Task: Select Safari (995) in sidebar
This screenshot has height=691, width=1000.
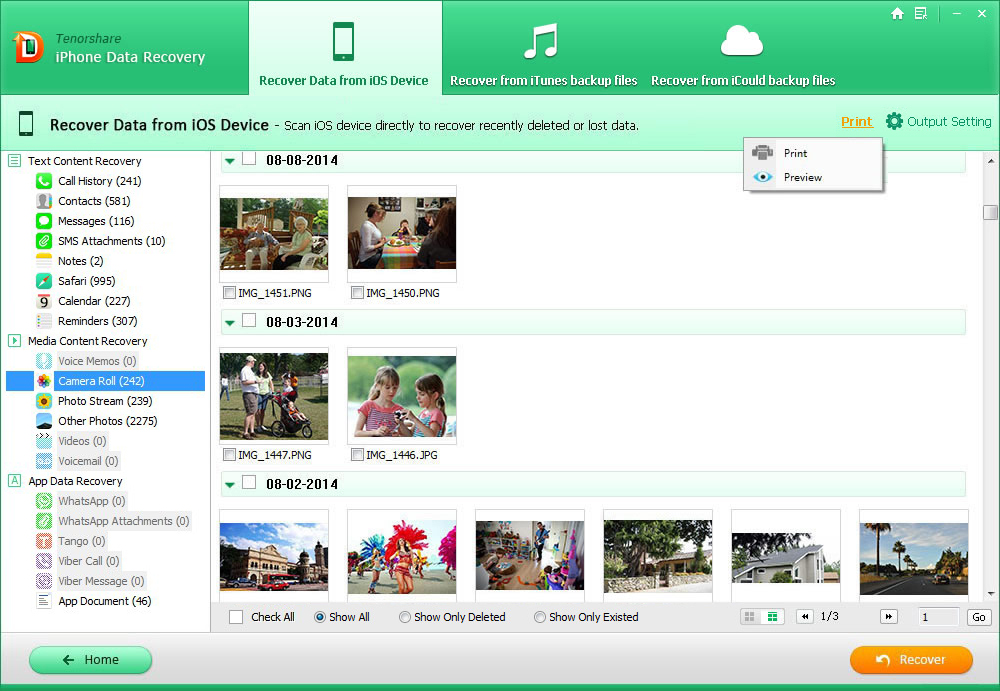Action: pos(87,281)
